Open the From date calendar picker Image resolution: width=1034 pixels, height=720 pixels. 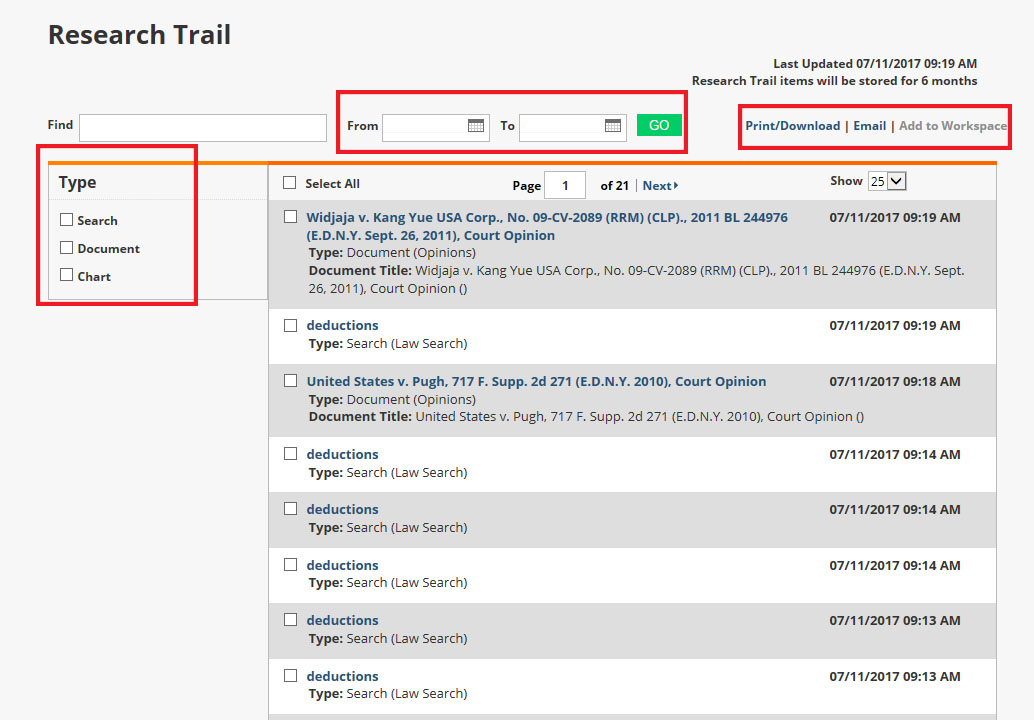[476, 126]
